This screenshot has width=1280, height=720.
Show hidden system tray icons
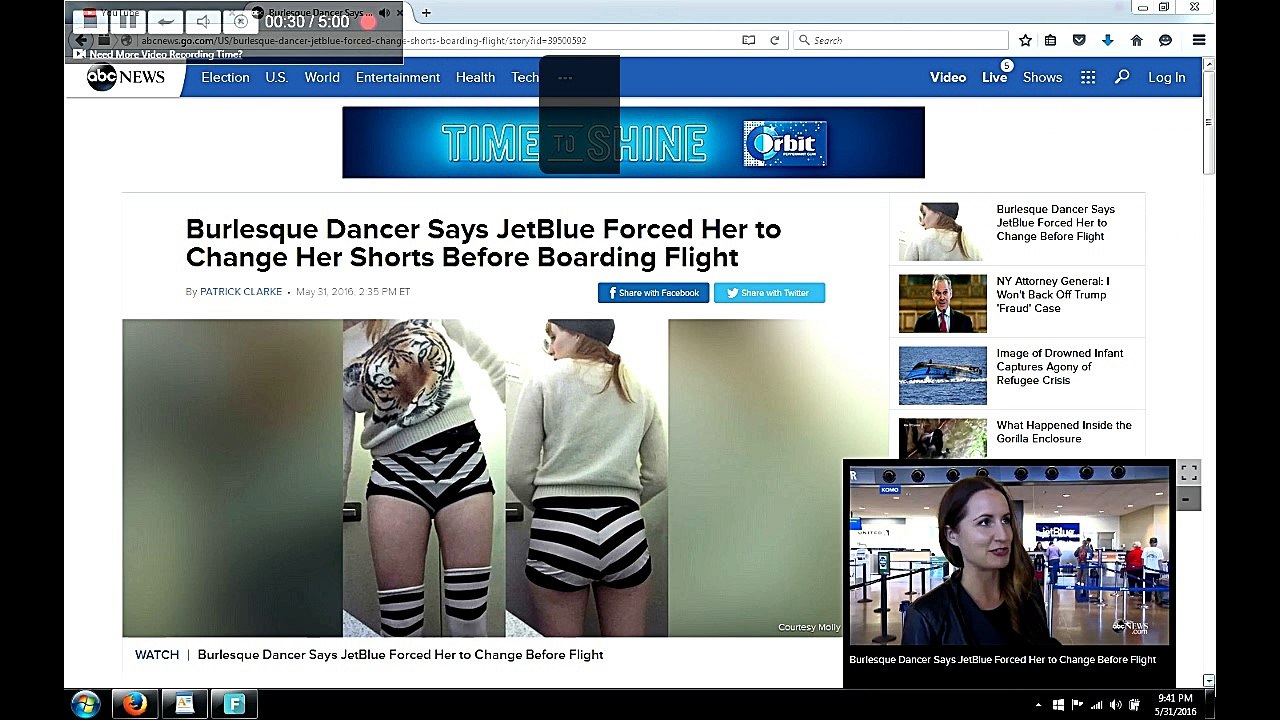coord(1038,705)
